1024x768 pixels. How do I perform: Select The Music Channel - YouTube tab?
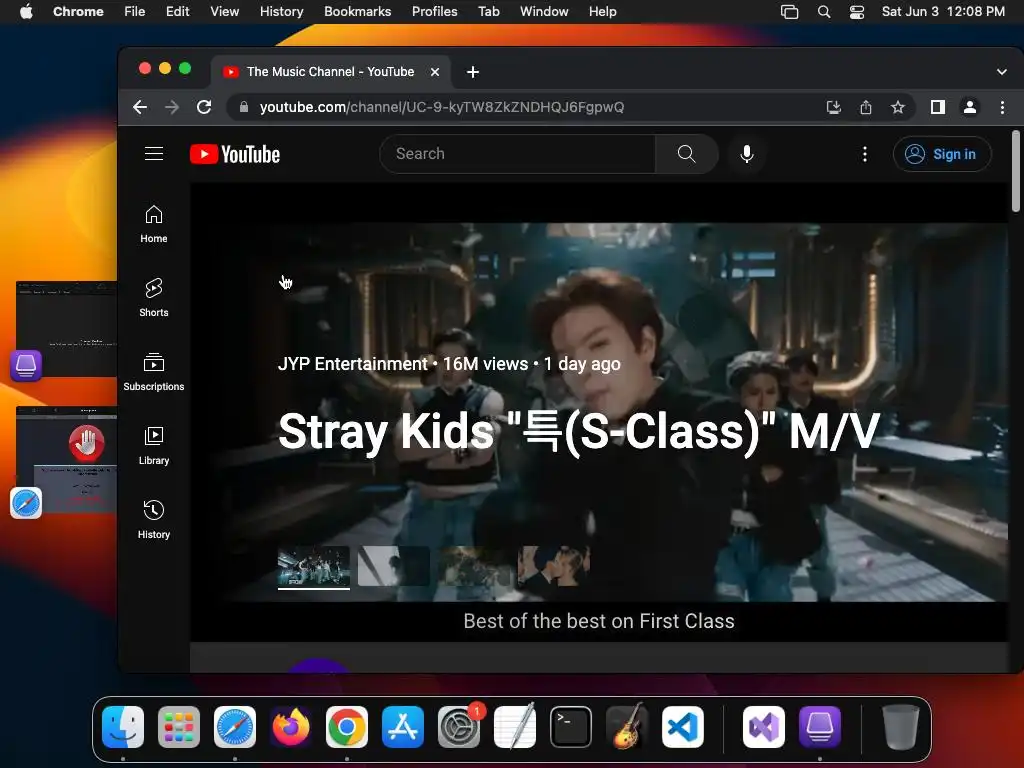click(330, 72)
